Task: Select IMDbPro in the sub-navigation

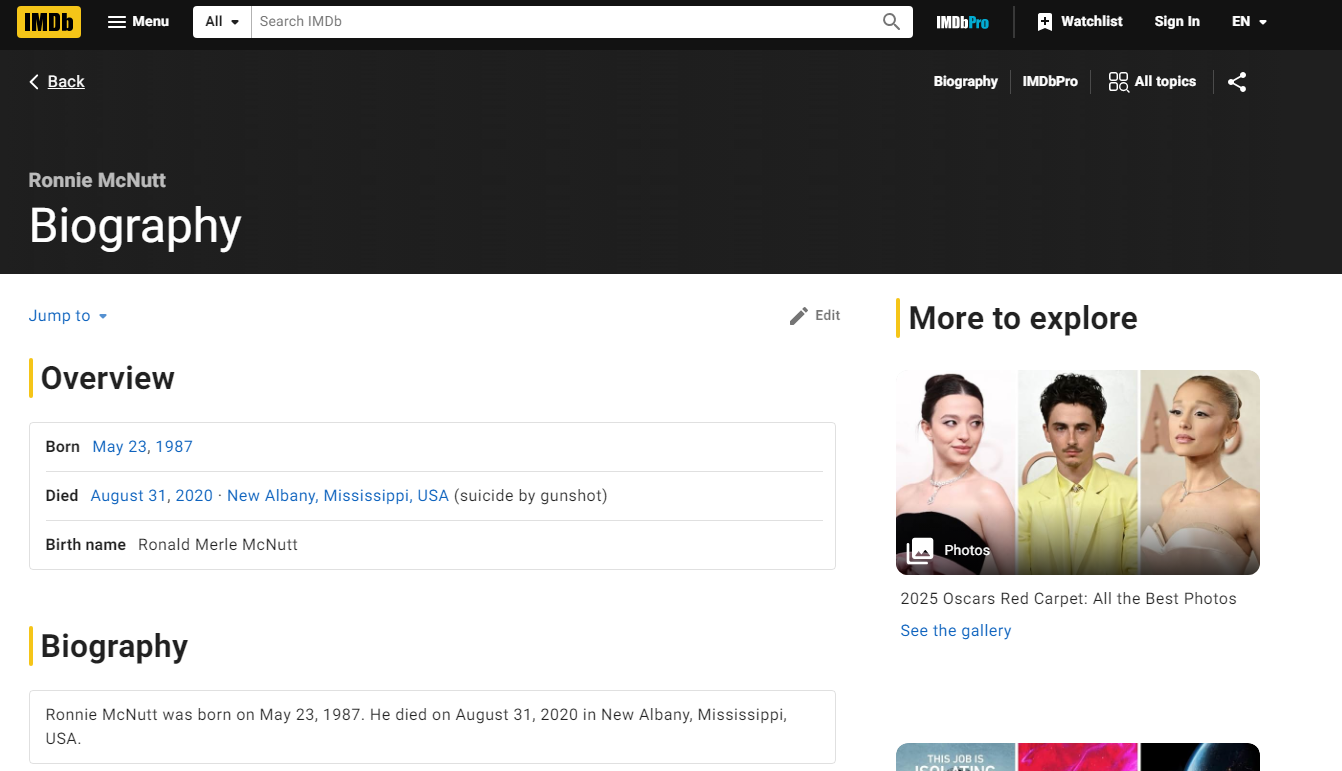Action: coord(1050,82)
